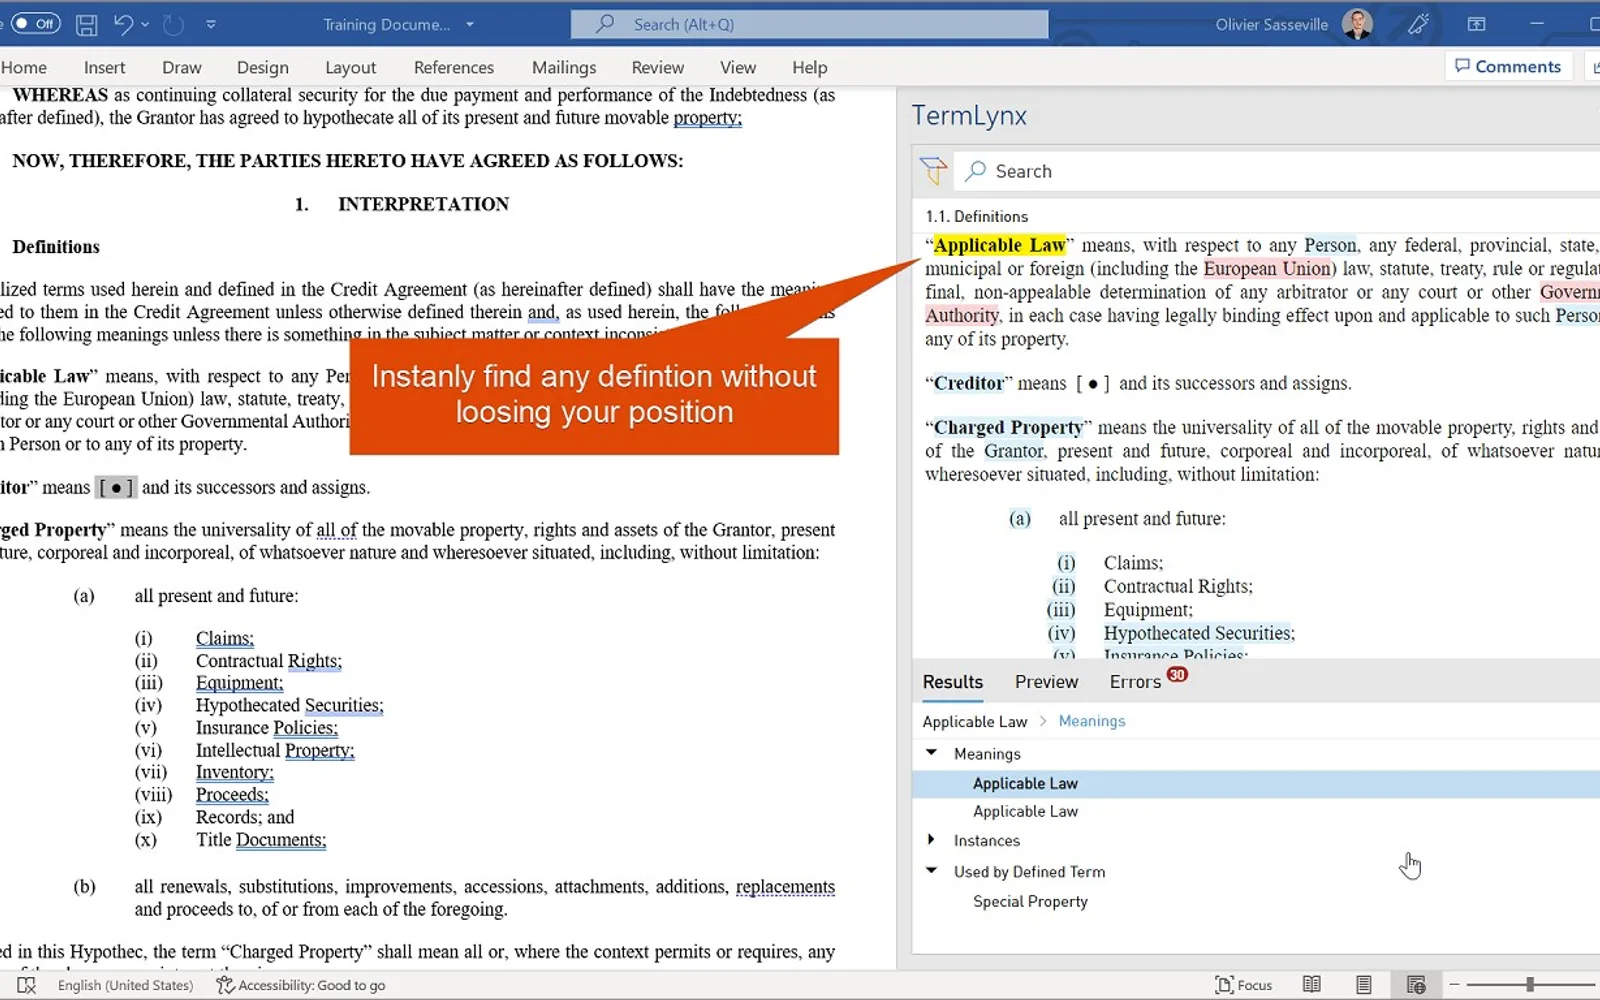Click the Comments button
The image size is (1600, 1000).
coord(1508,66)
